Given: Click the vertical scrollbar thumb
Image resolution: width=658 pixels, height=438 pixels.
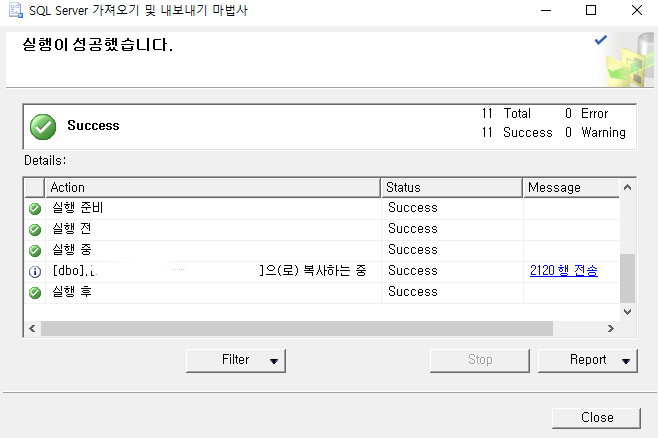Looking at the screenshot, I should coord(627,278).
